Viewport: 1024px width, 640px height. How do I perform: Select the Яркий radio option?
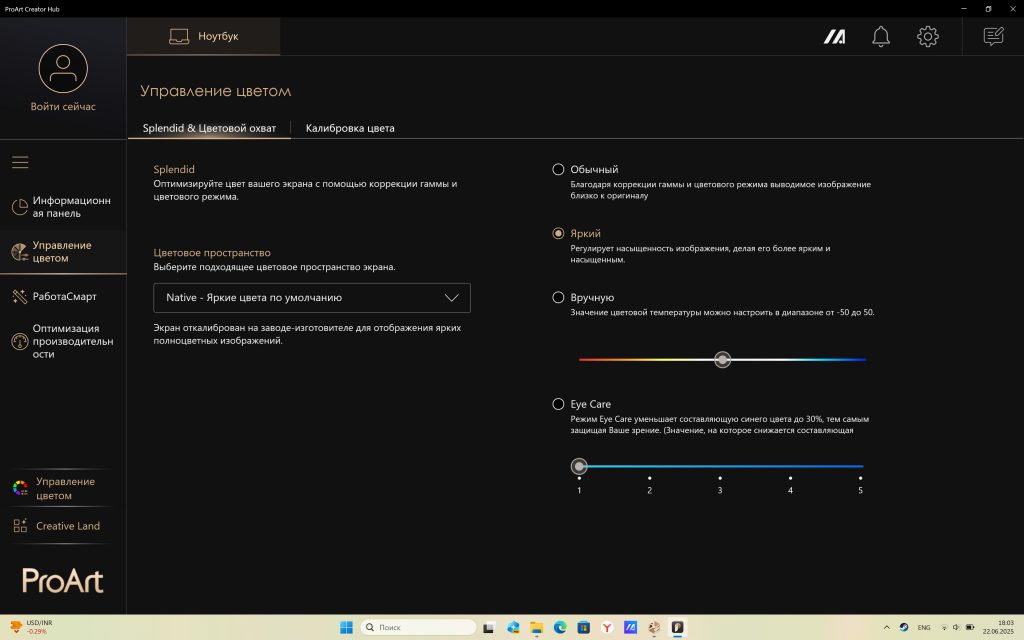point(558,233)
